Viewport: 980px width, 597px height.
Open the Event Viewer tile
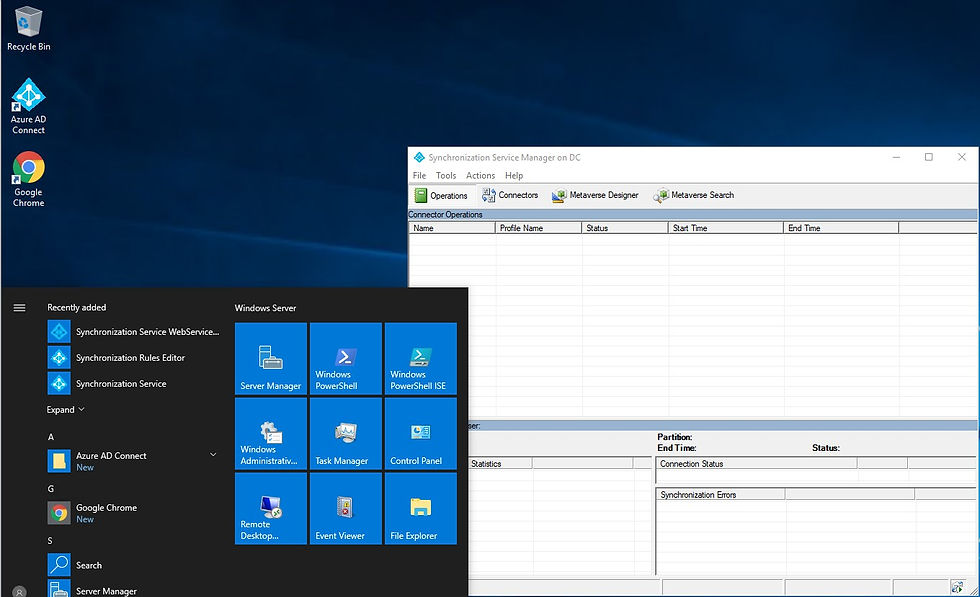click(x=346, y=509)
